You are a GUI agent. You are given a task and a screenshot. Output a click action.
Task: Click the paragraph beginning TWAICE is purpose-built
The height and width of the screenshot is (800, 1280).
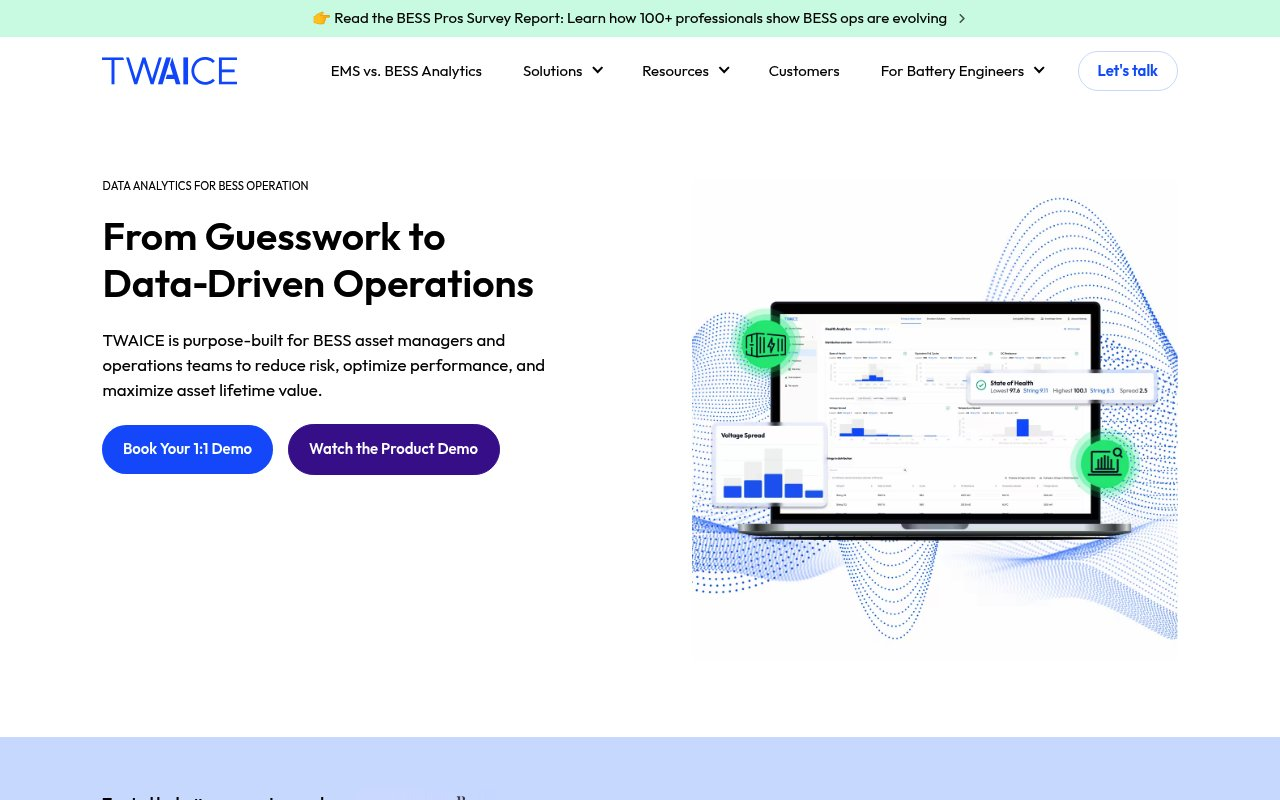324,365
